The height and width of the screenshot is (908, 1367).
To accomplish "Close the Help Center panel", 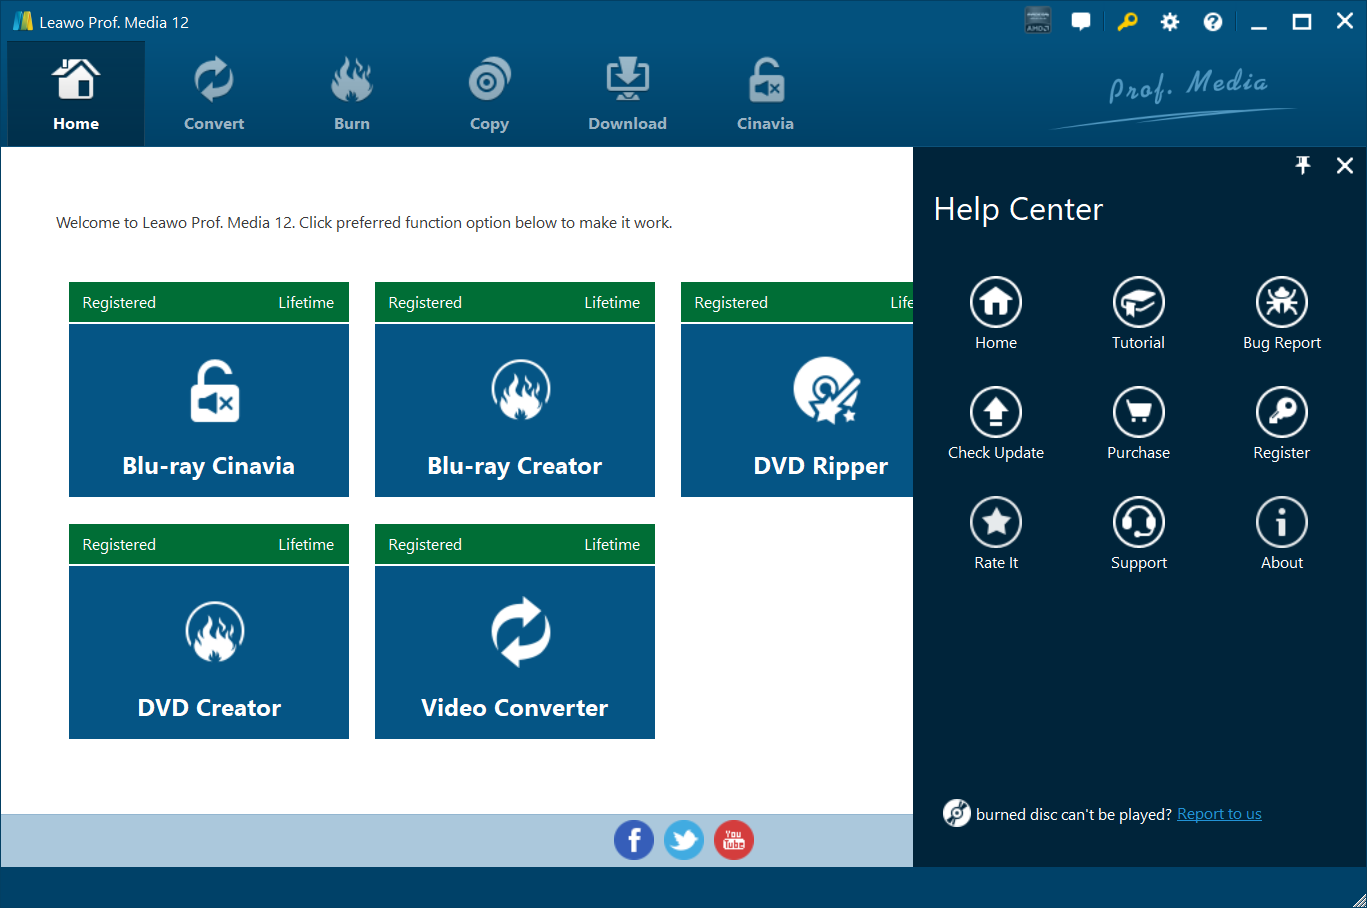I will tap(1344, 166).
